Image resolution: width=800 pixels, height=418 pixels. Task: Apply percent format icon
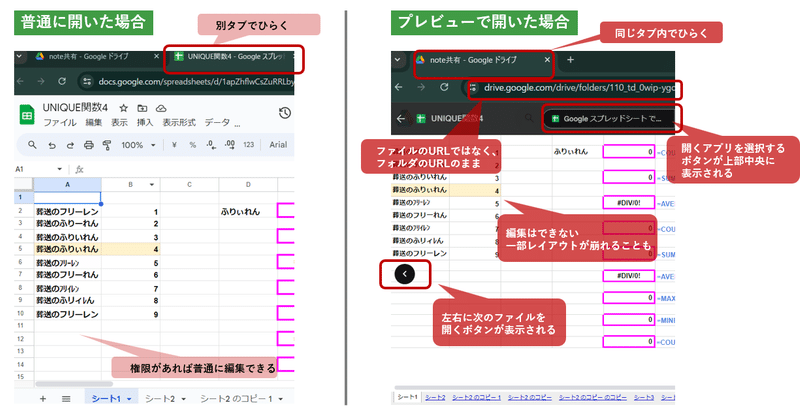[192, 145]
